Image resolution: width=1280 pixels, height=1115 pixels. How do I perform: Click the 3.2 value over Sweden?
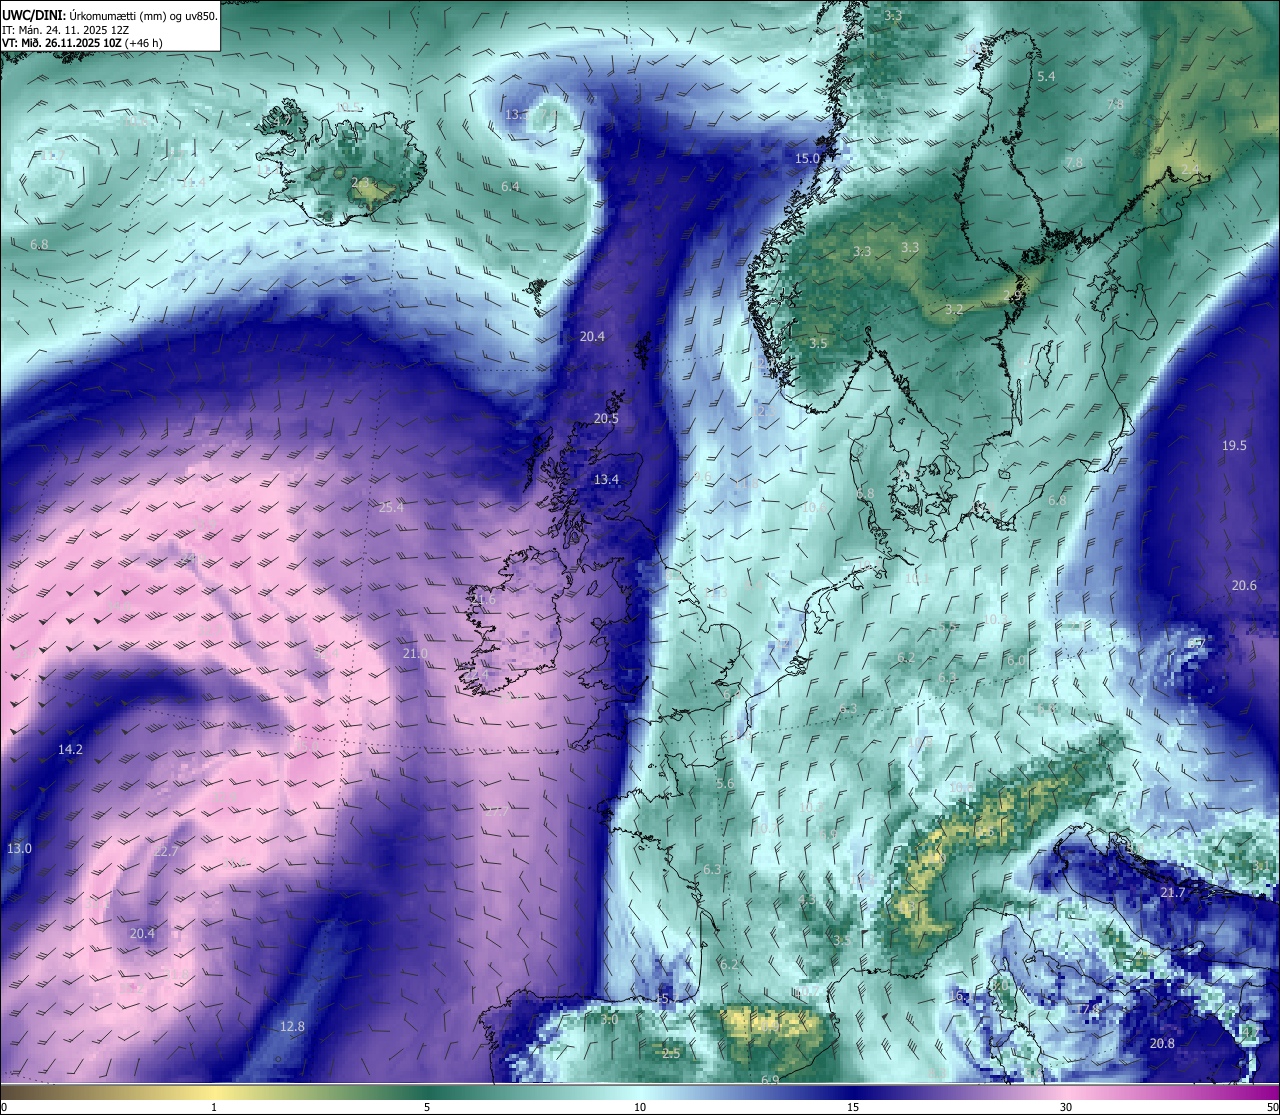pos(954,309)
